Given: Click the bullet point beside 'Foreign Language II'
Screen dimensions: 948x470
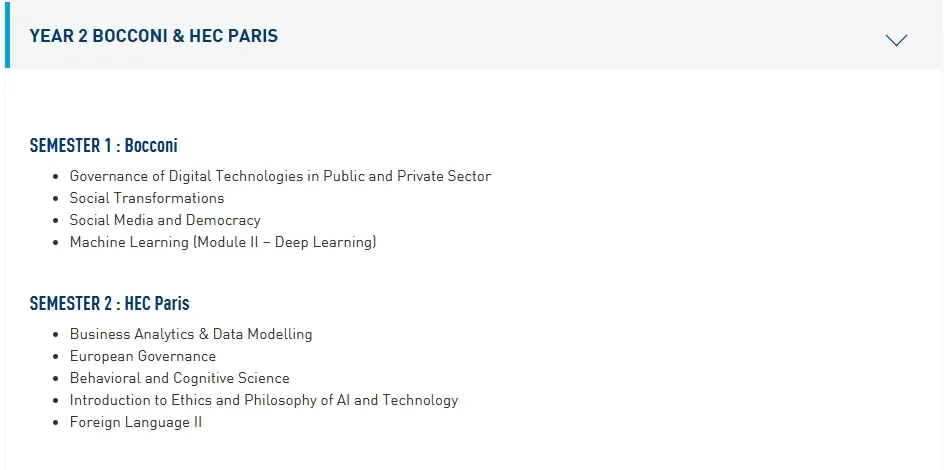Looking at the screenshot, I should [x=56, y=422].
